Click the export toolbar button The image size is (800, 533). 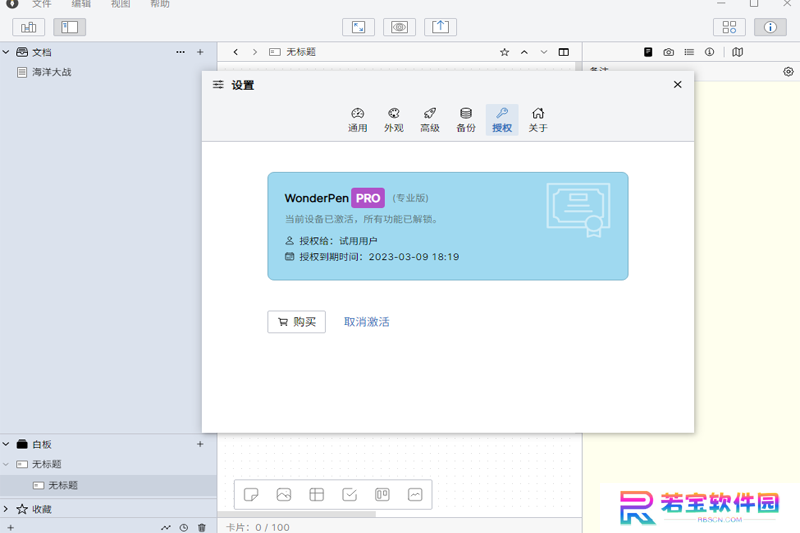pyautogui.click(x=440, y=27)
